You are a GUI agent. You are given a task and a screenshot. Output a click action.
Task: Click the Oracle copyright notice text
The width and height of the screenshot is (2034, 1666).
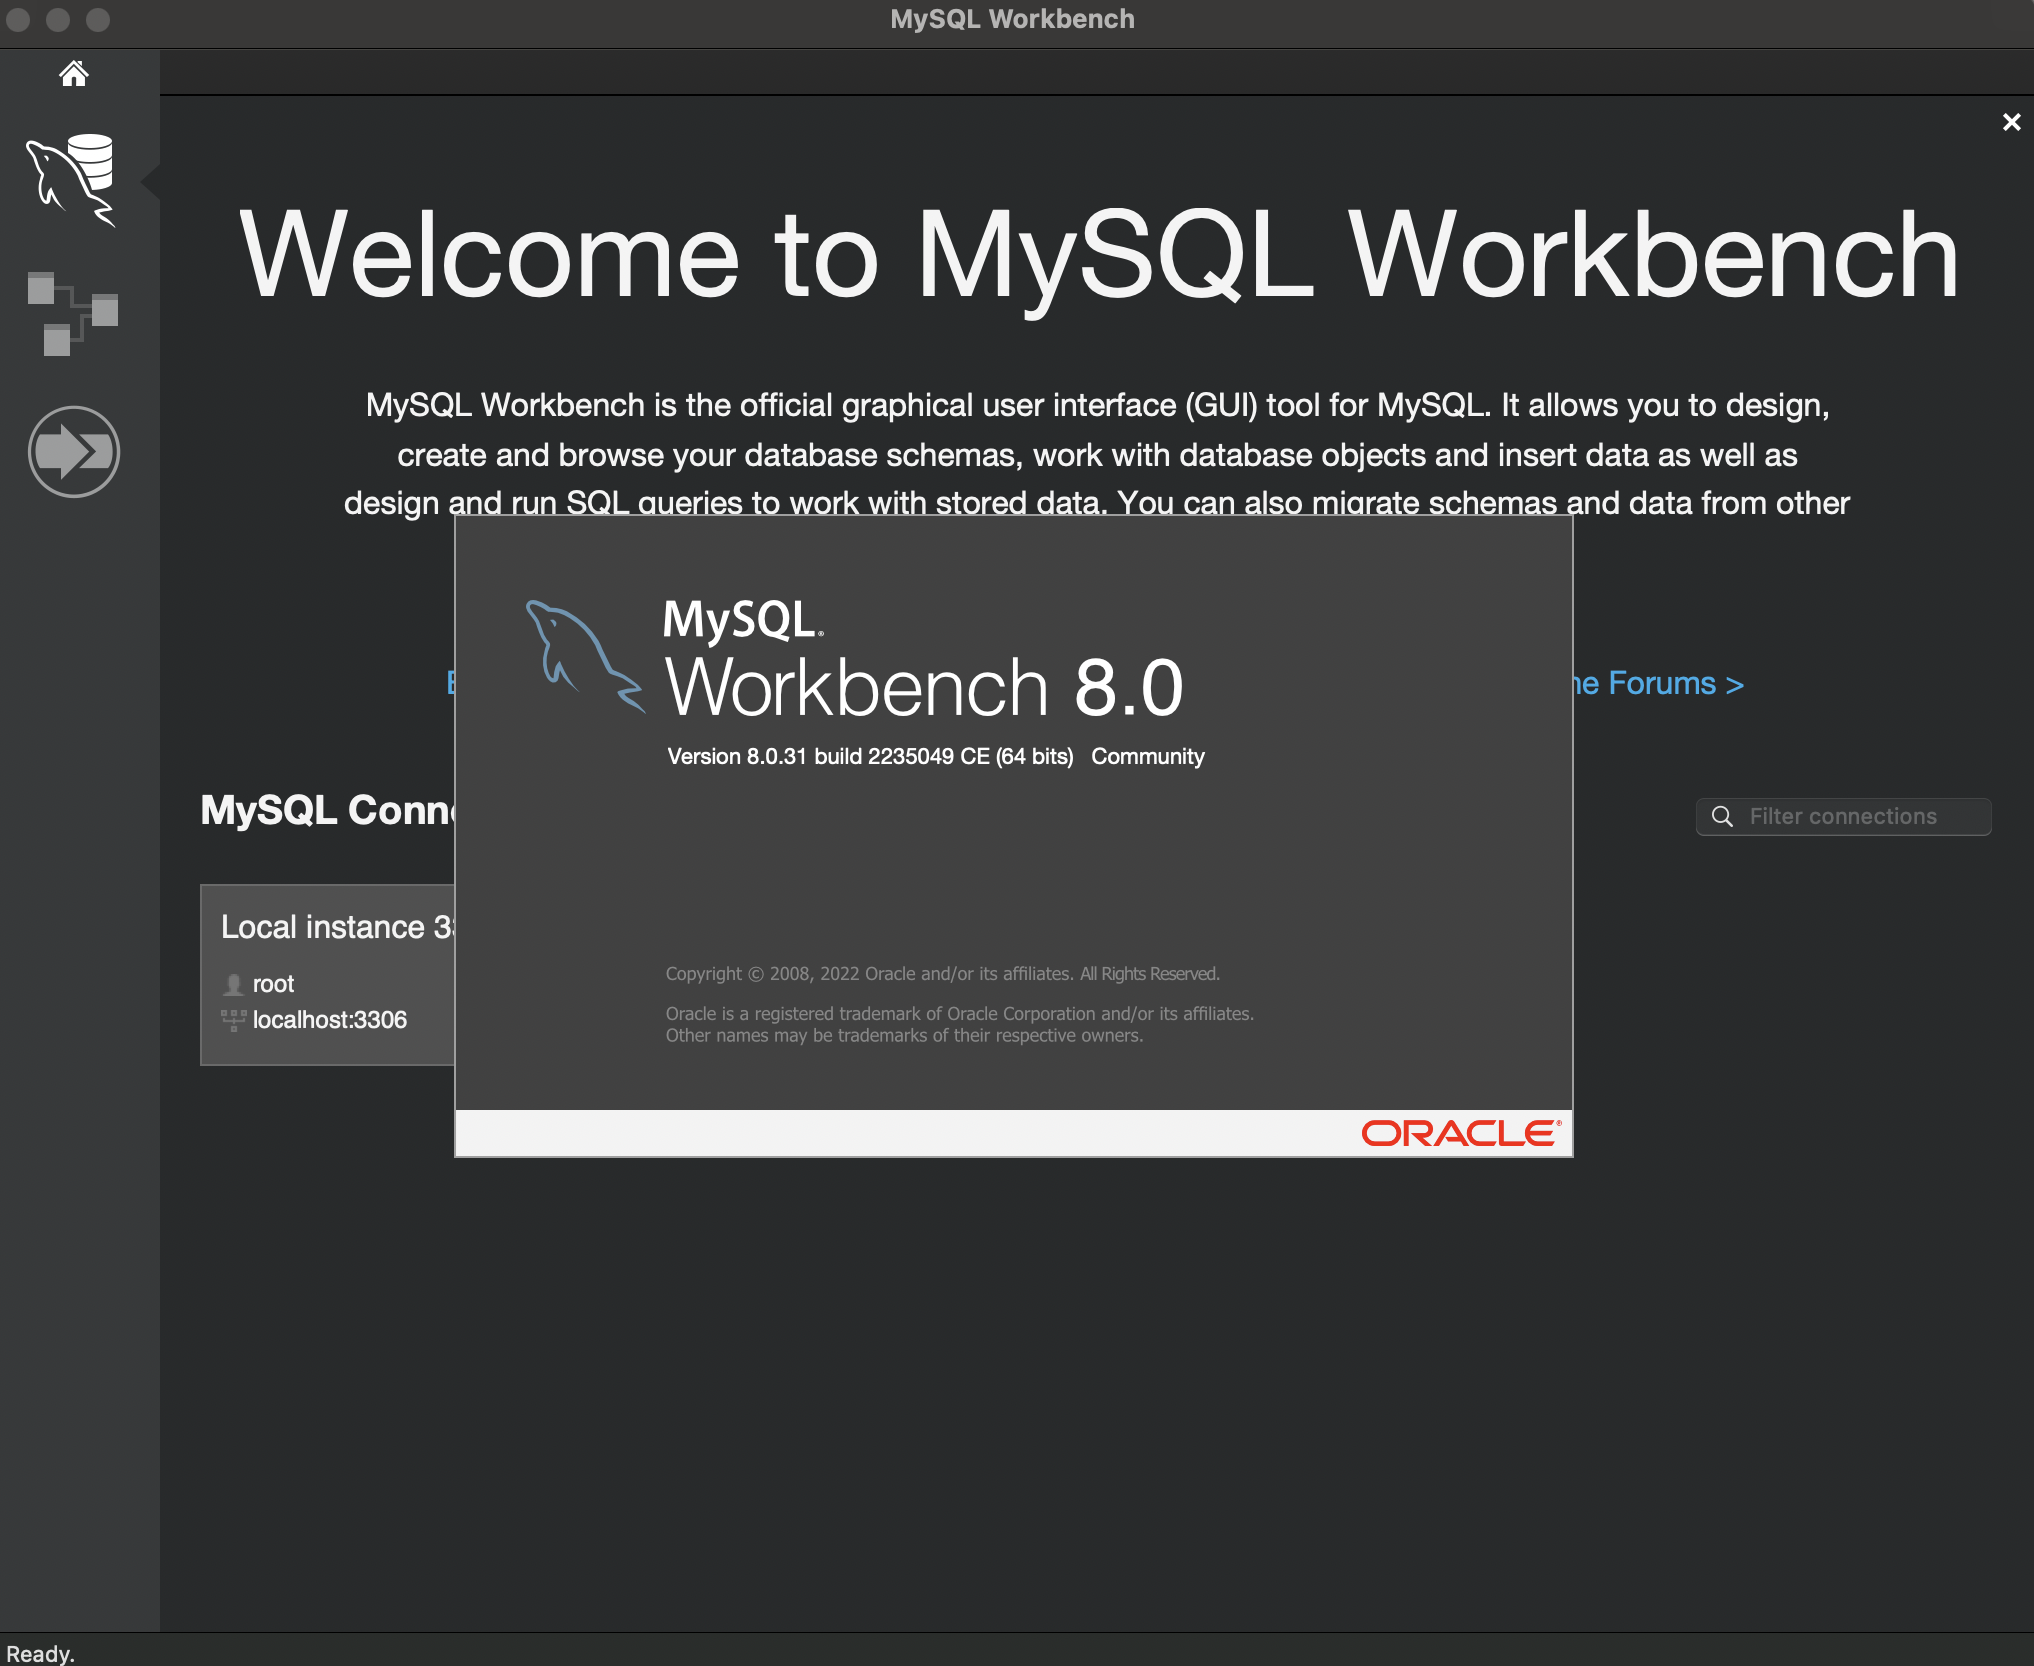pos(942,974)
